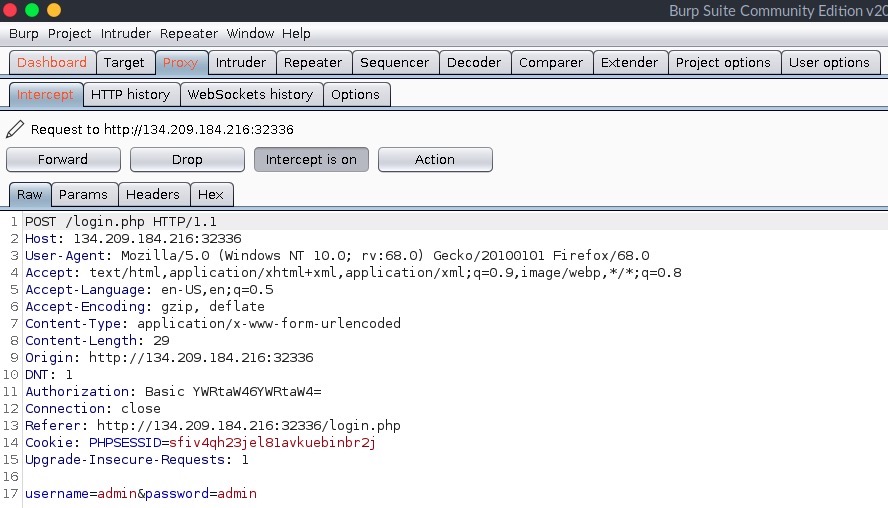
Task: Click the yellow window button
Action: (54, 10)
